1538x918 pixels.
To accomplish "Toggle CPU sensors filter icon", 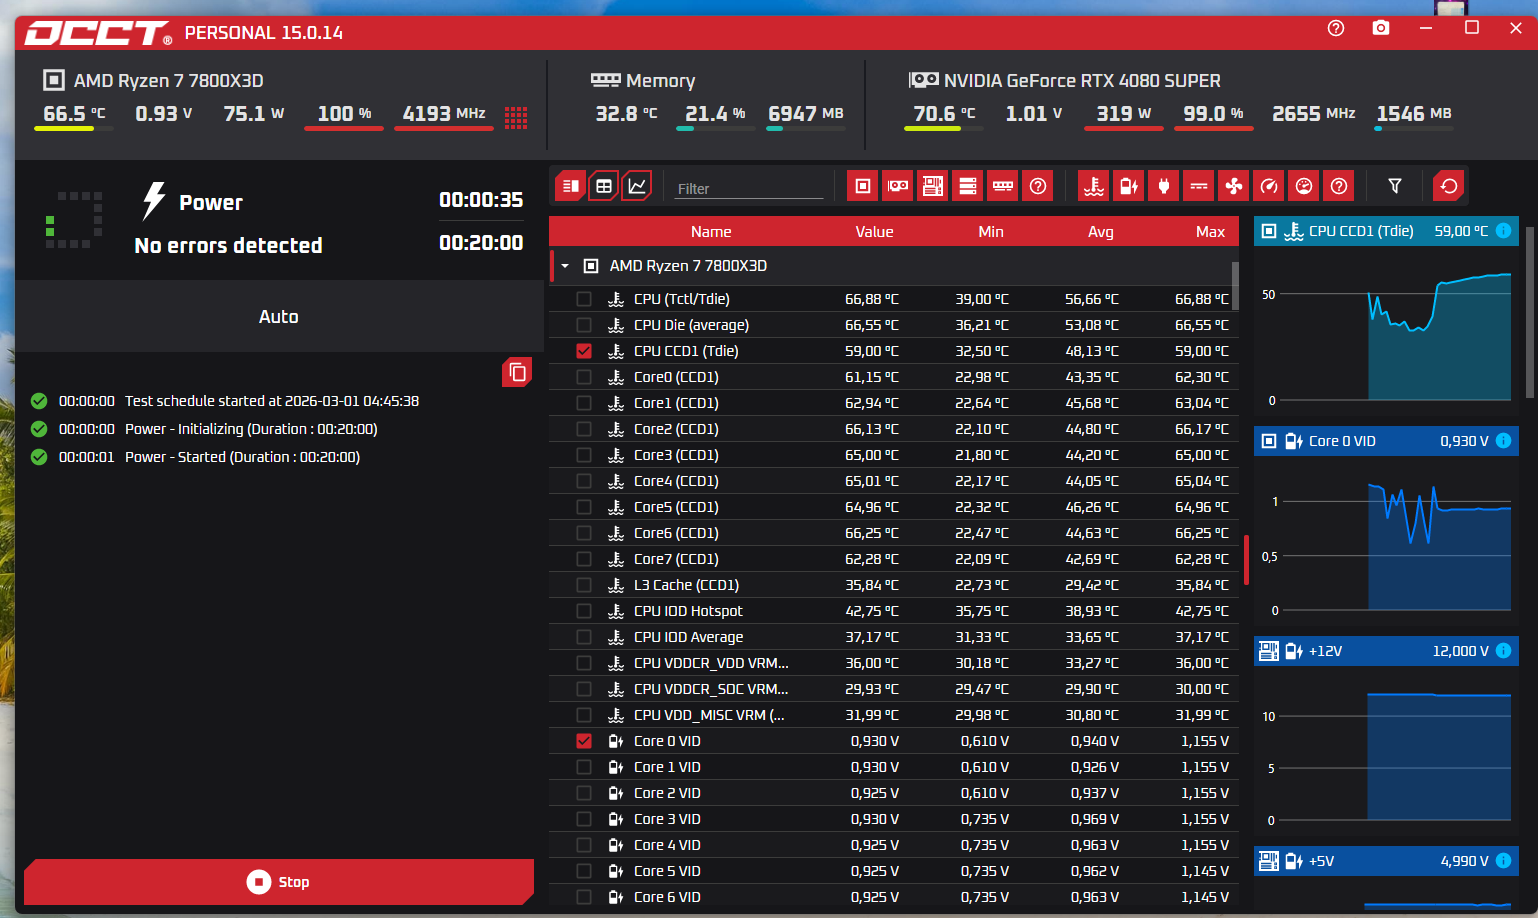I will point(863,186).
